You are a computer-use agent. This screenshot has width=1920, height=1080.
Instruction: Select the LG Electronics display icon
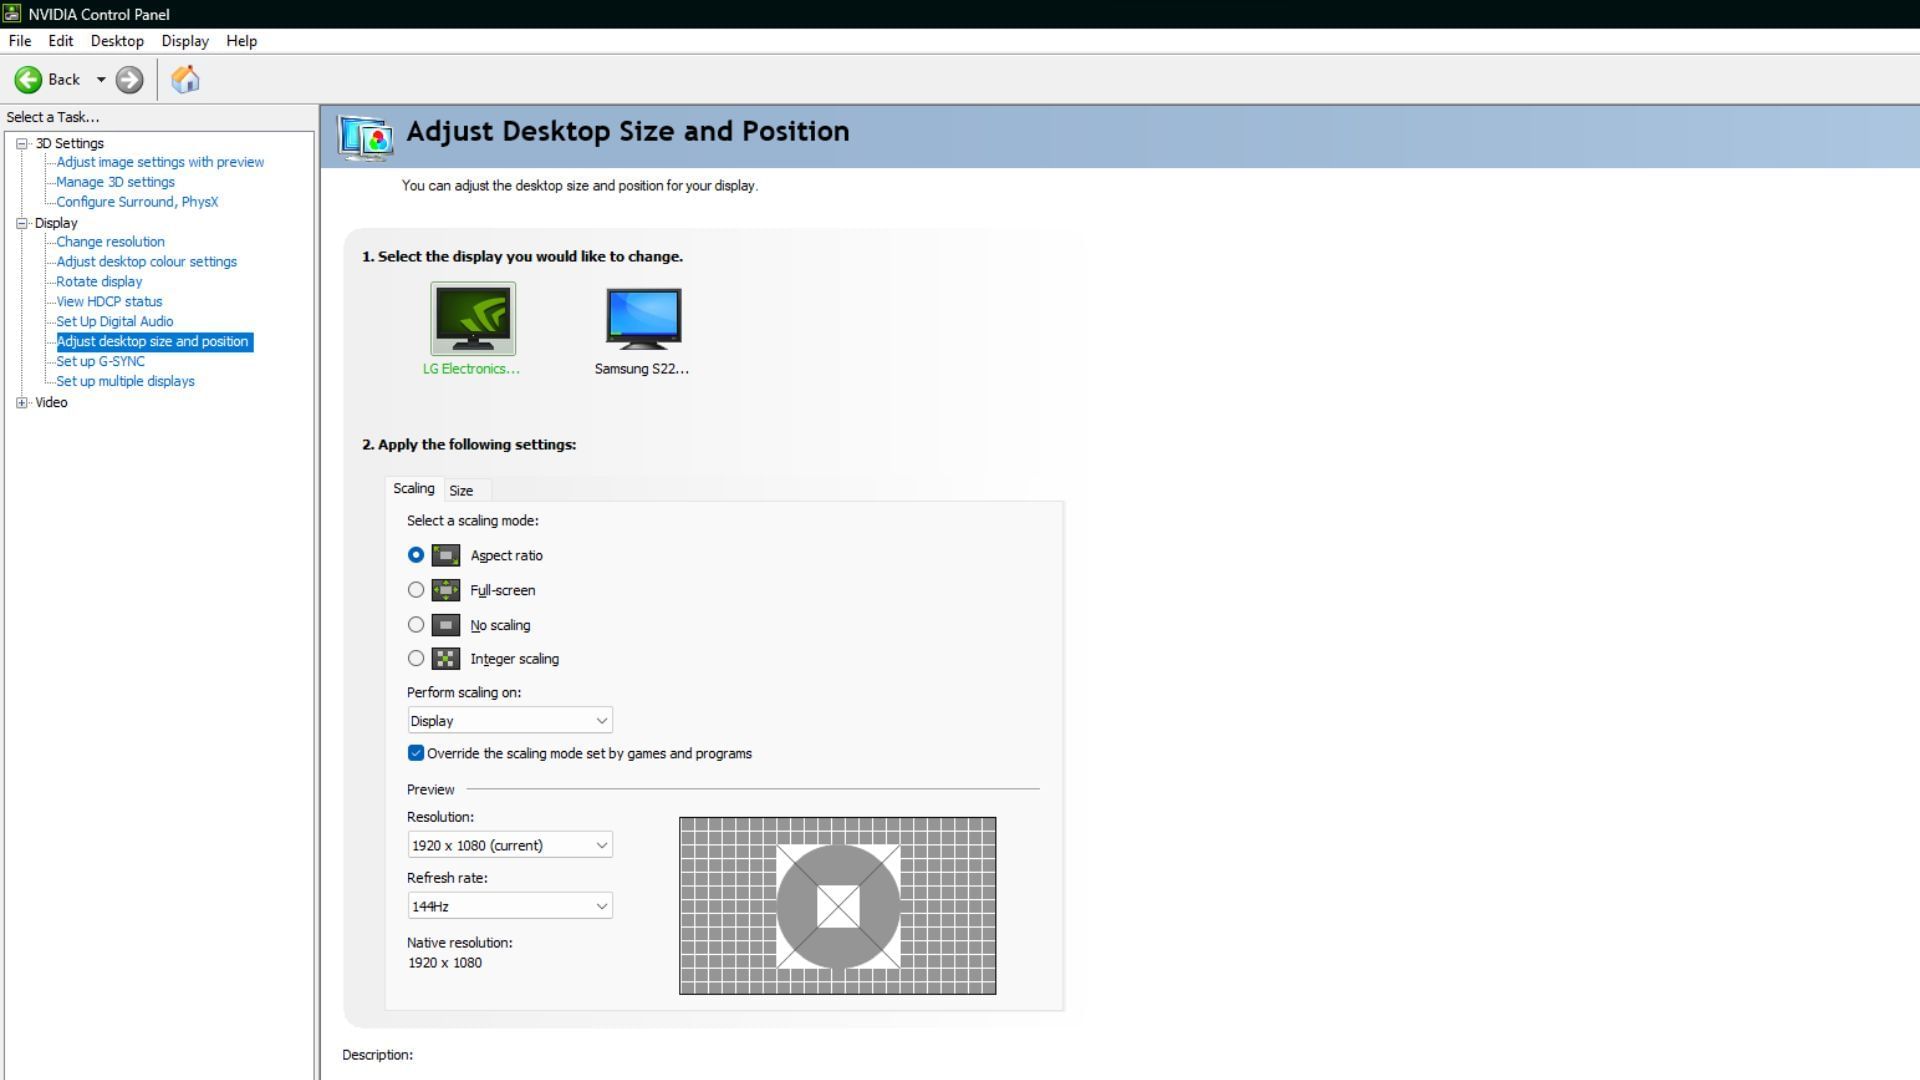[x=472, y=318]
